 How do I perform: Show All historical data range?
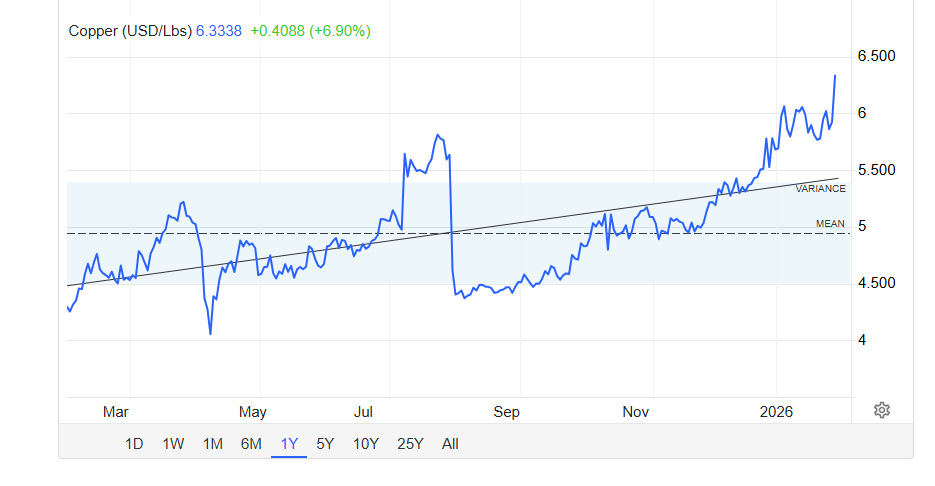click(x=450, y=444)
